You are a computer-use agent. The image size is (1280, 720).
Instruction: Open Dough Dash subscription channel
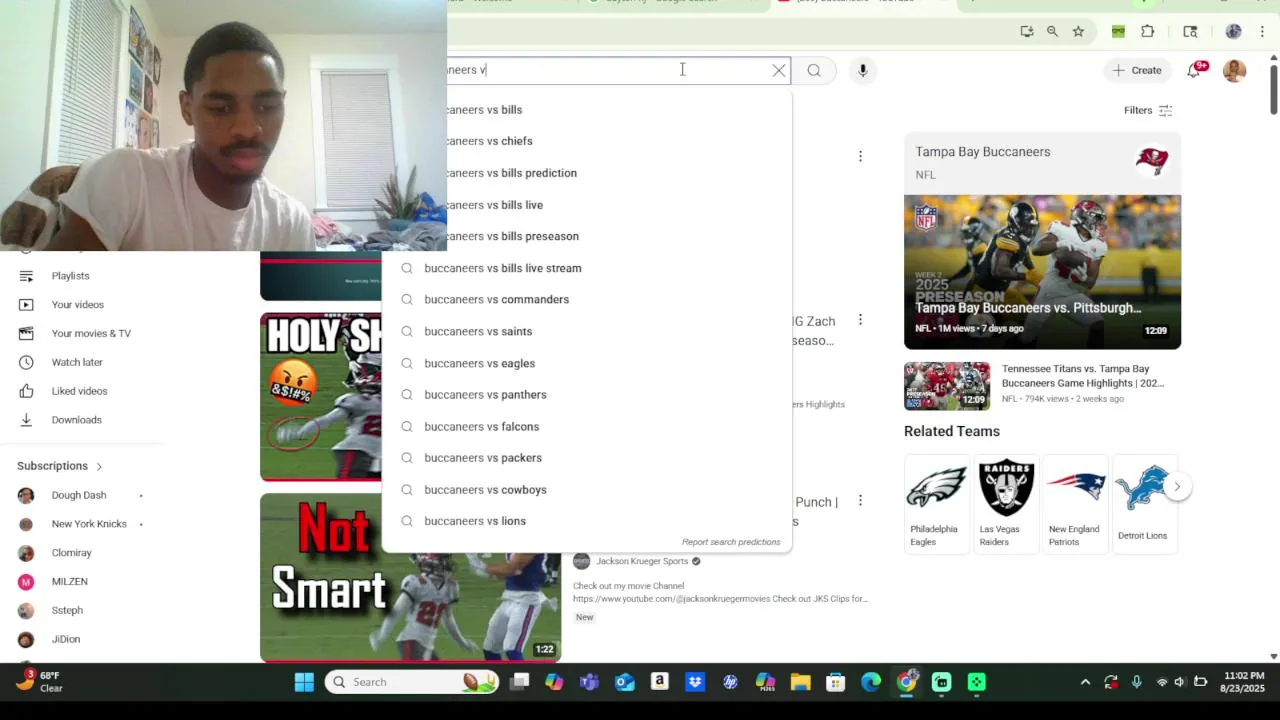coord(80,495)
